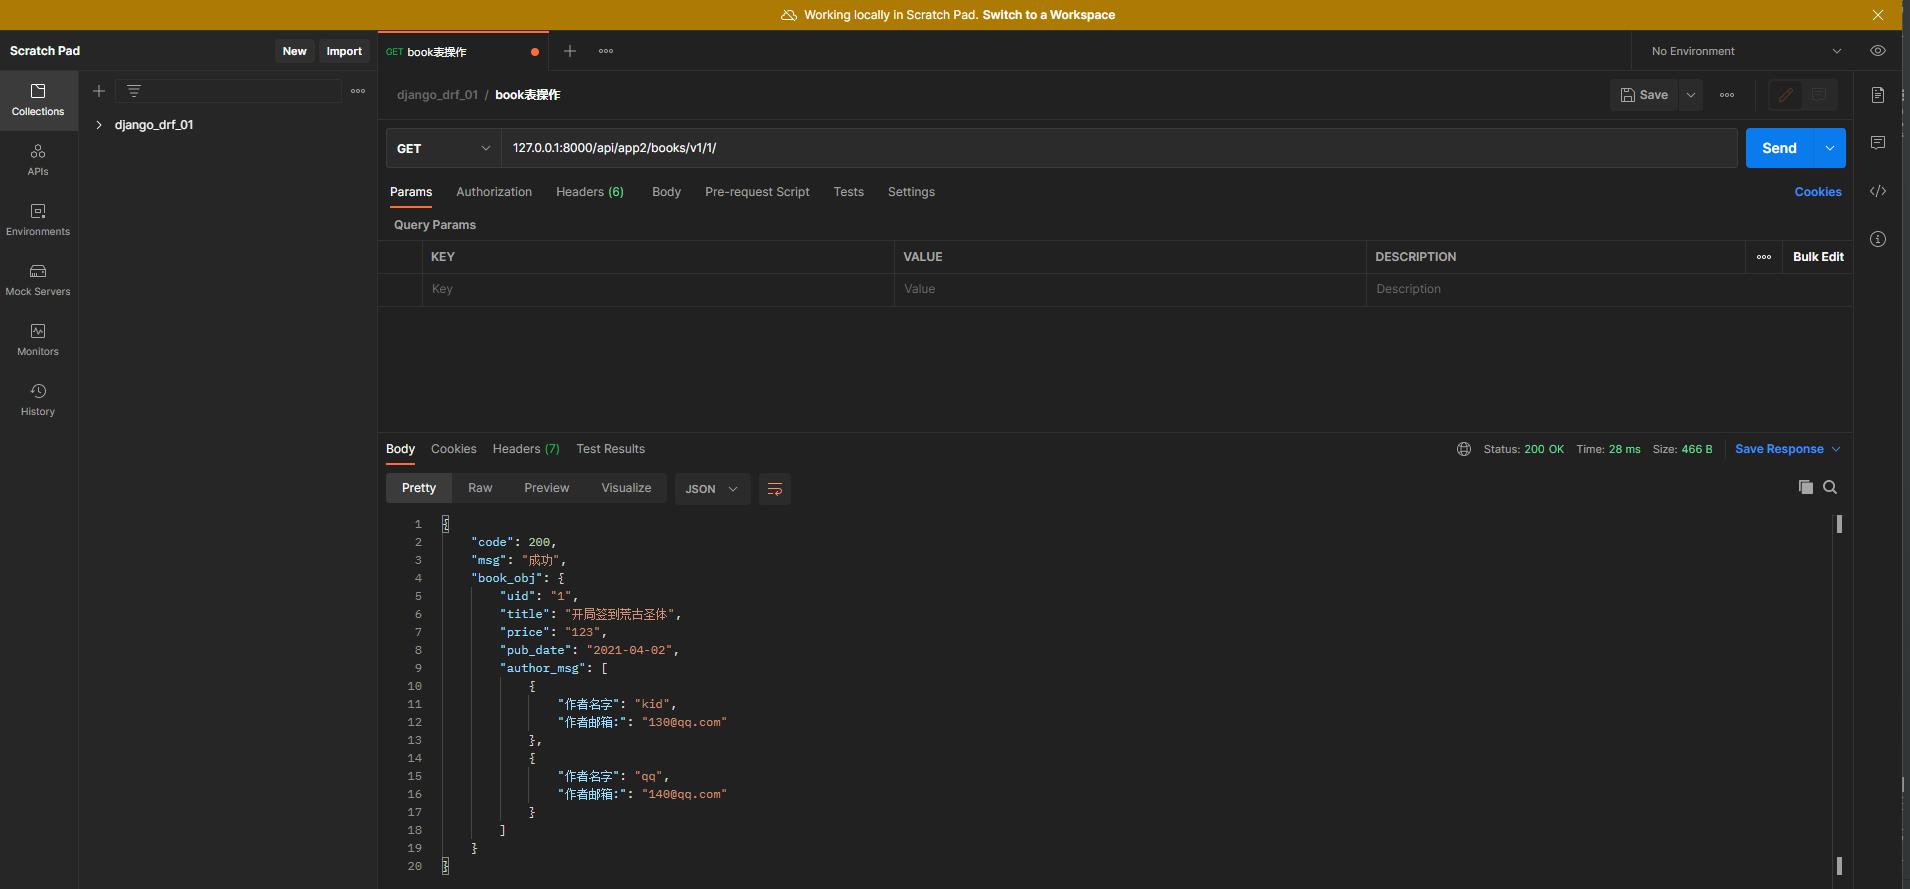The width and height of the screenshot is (1910, 889).
Task: Click the Send button
Action: 1780,148
